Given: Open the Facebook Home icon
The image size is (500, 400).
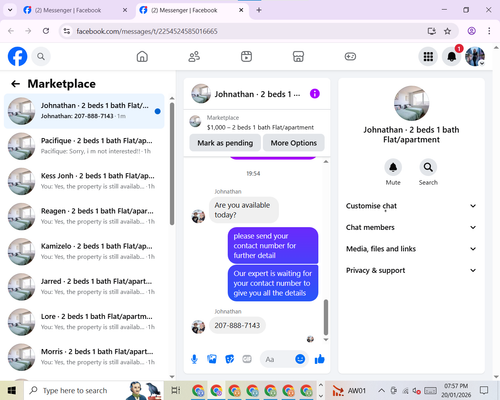Looking at the screenshot, I should (x=142, y=56).
